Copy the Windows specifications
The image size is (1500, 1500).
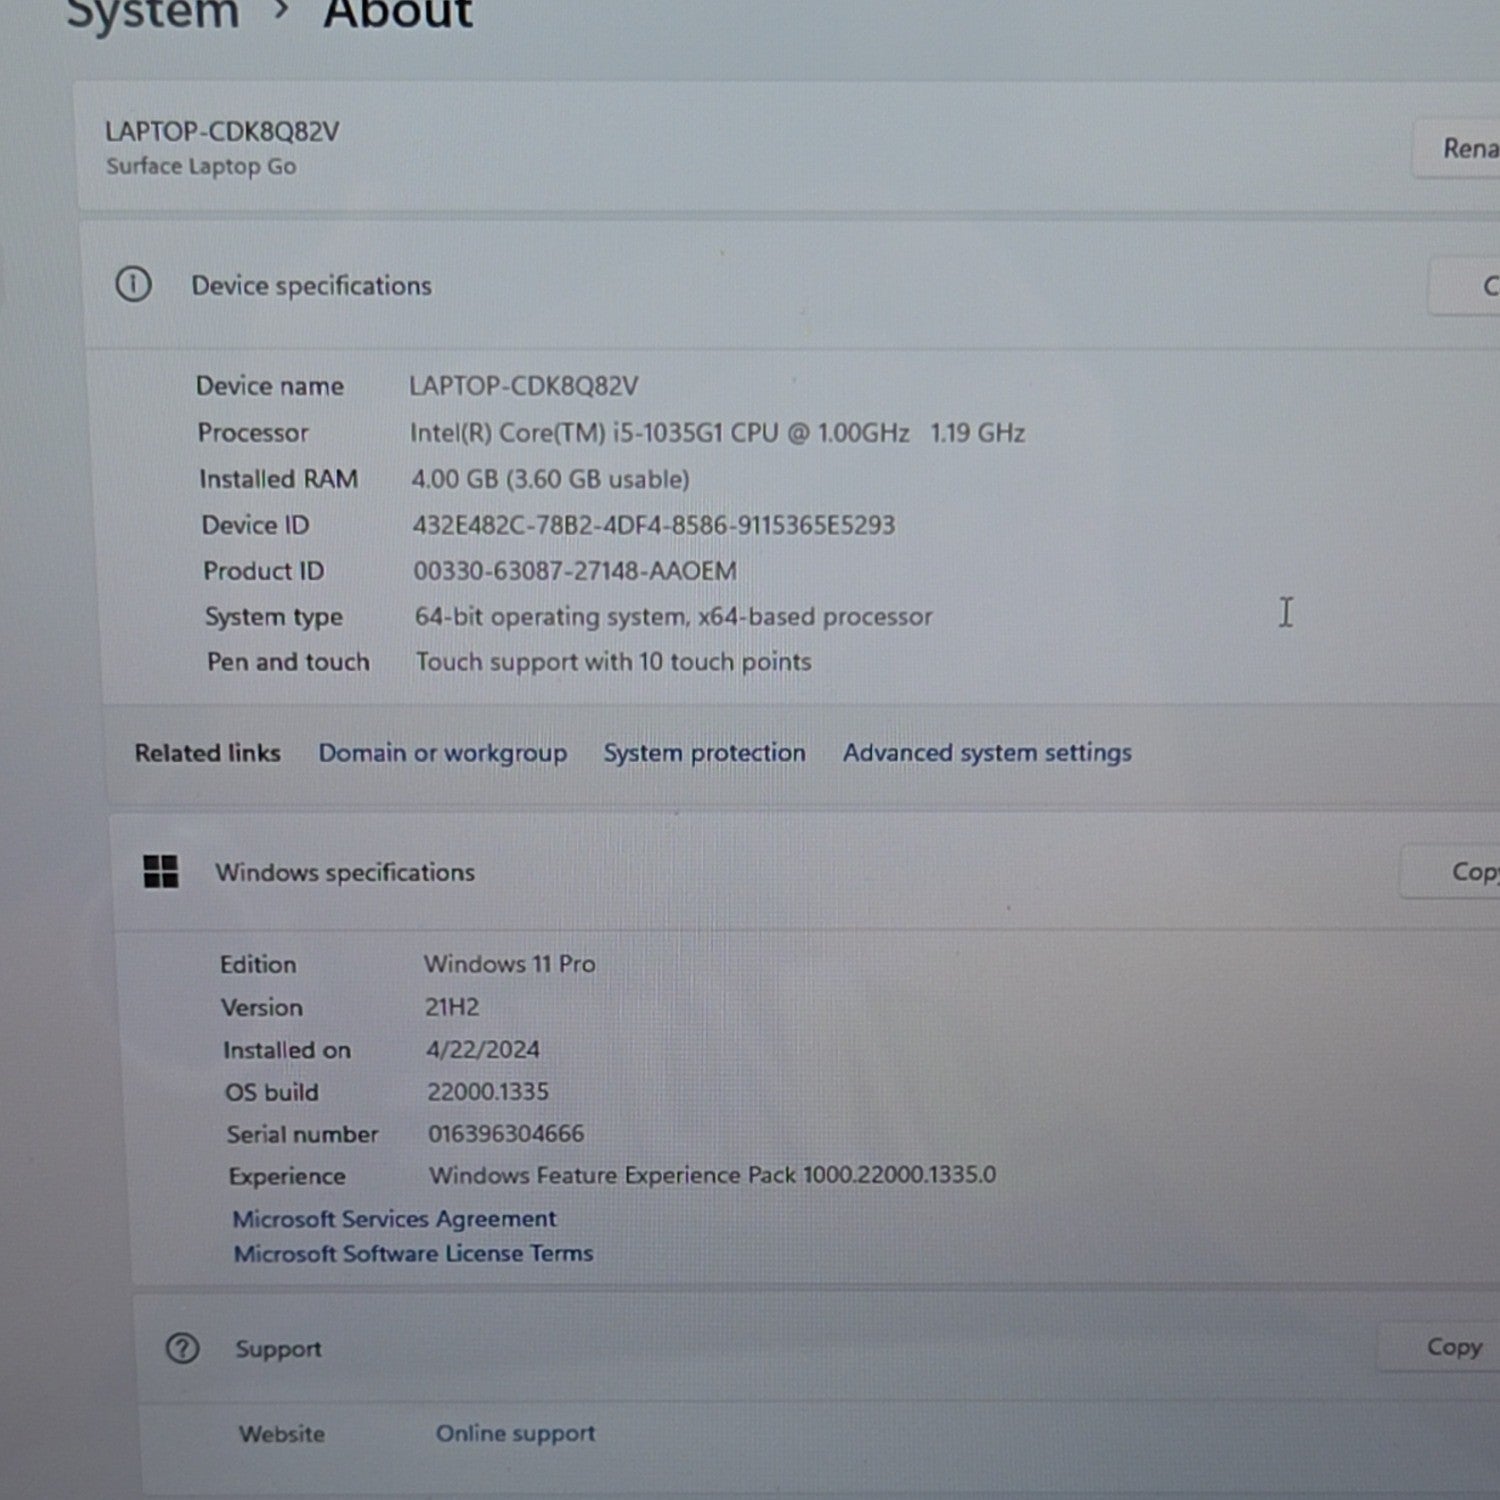click(x=1452, y=872)
